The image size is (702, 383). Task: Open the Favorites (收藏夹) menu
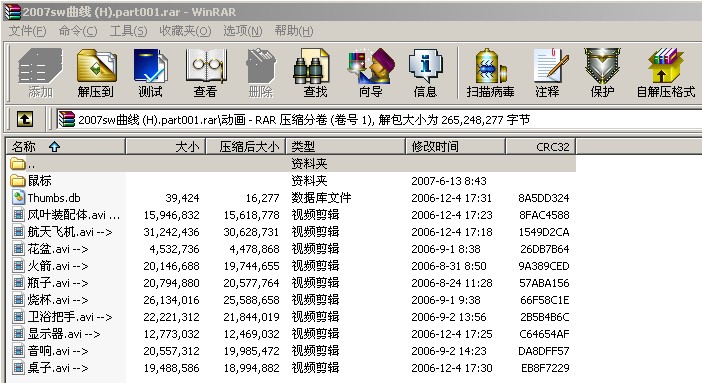(x=185, y=31)
